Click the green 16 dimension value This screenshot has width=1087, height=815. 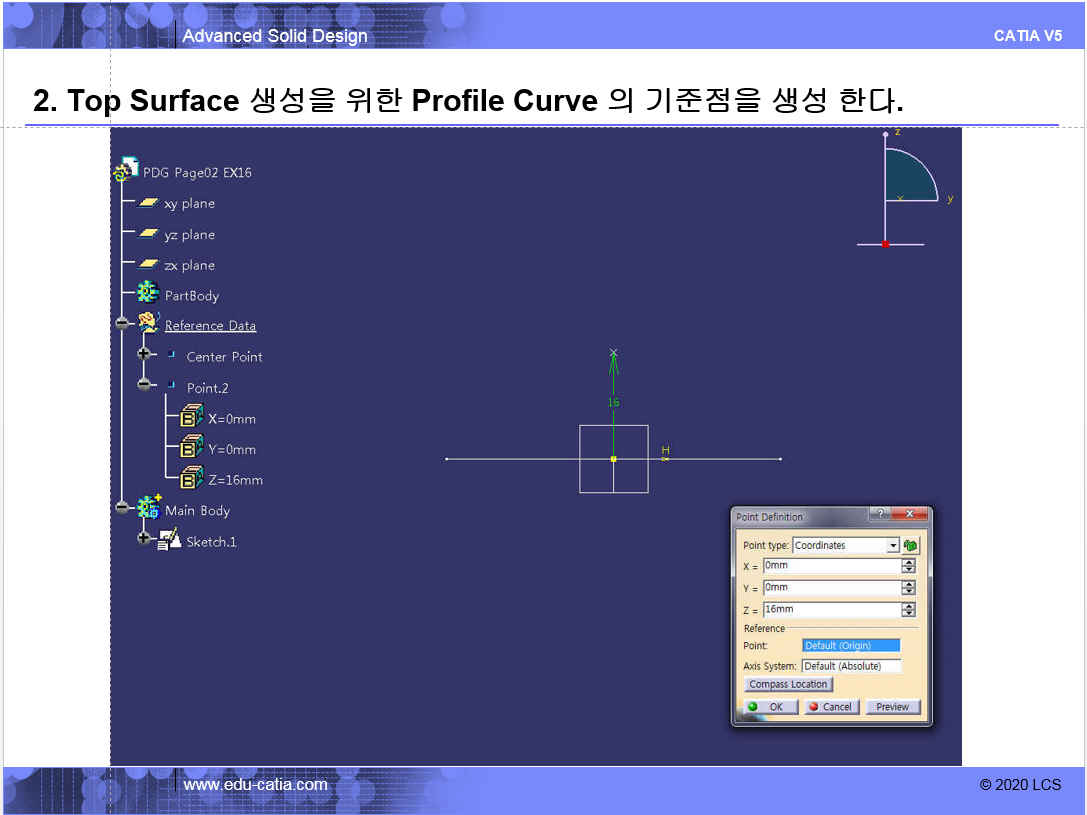614,402
